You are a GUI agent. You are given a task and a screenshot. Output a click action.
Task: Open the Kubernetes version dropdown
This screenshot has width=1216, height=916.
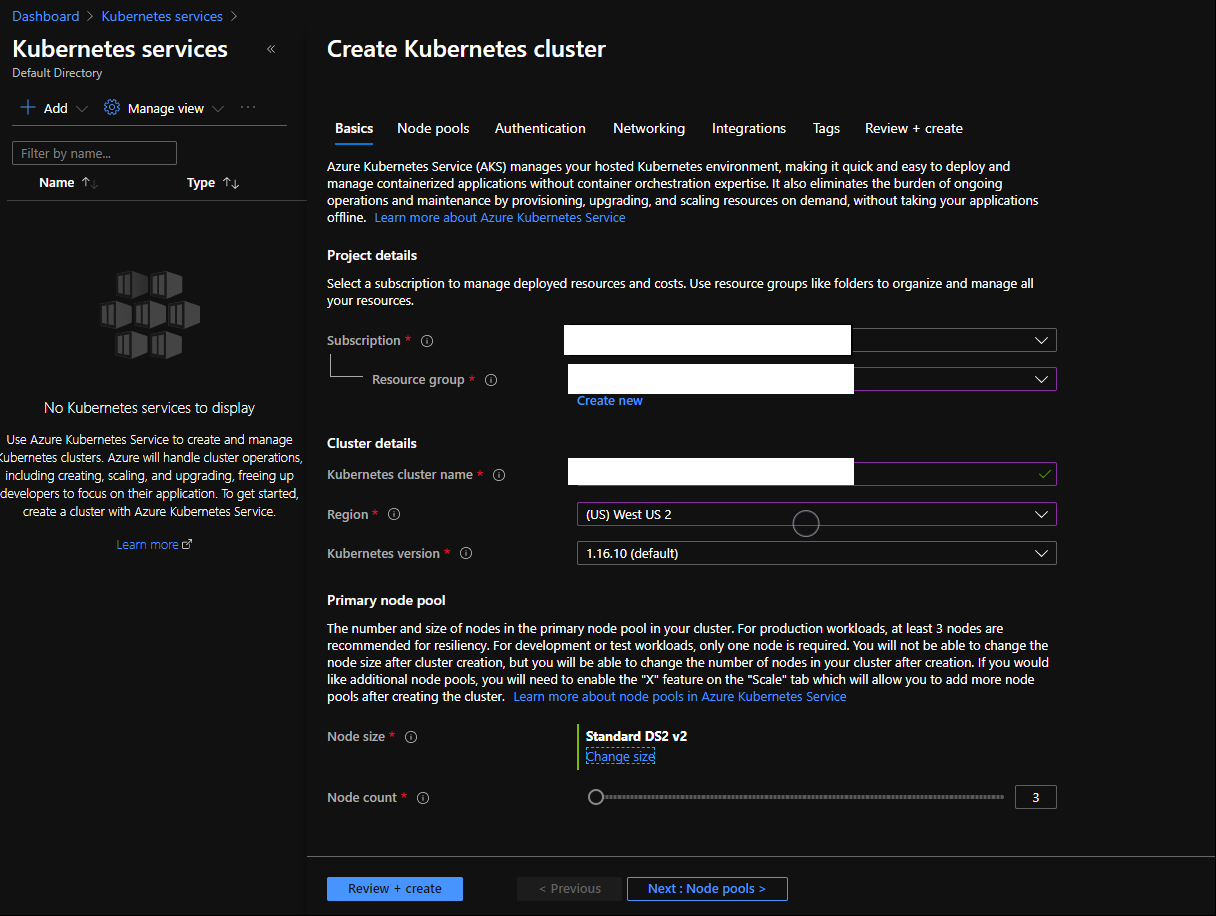point(816,553)
